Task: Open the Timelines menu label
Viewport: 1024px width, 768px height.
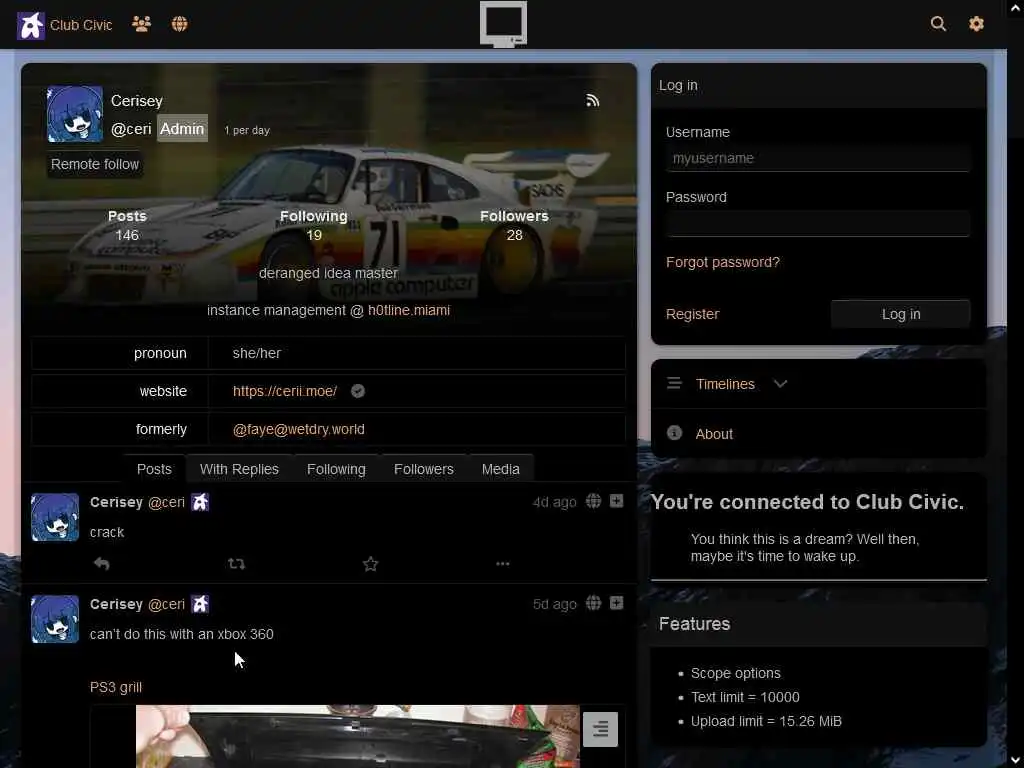Action: (725, 384)
